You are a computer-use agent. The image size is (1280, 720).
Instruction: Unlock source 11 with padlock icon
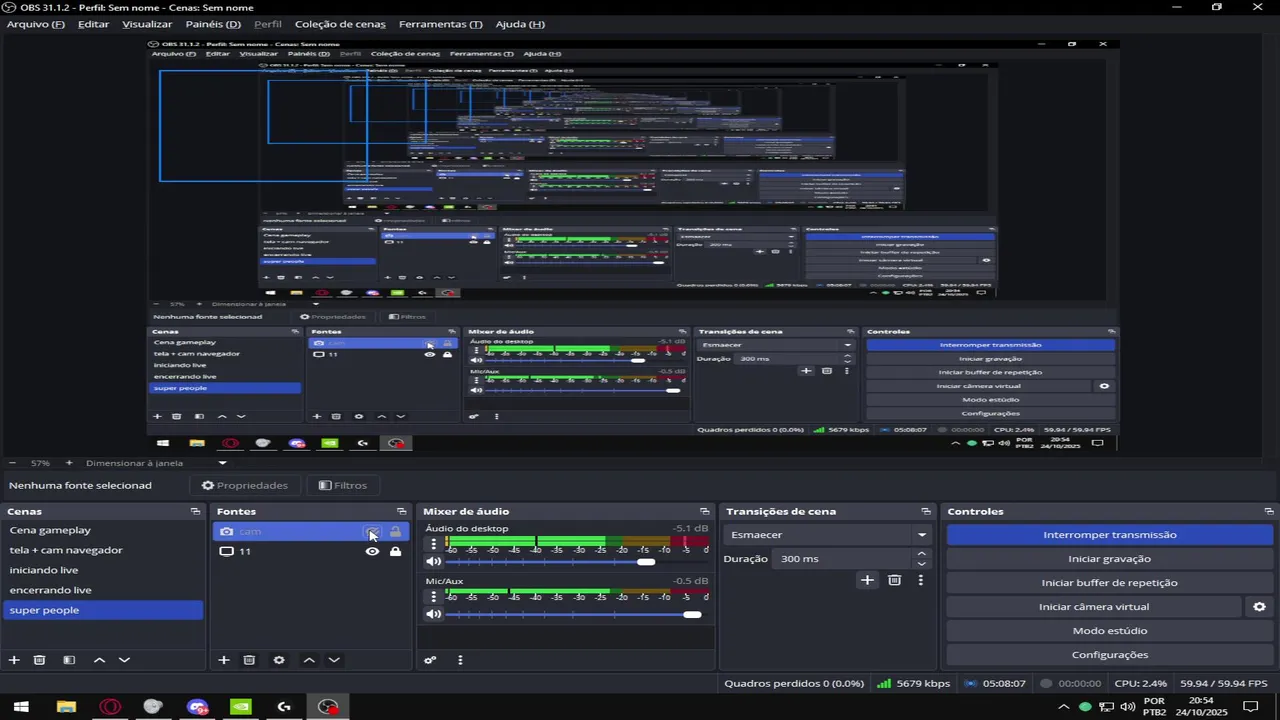pyautogui.click(x=395, y=551)
